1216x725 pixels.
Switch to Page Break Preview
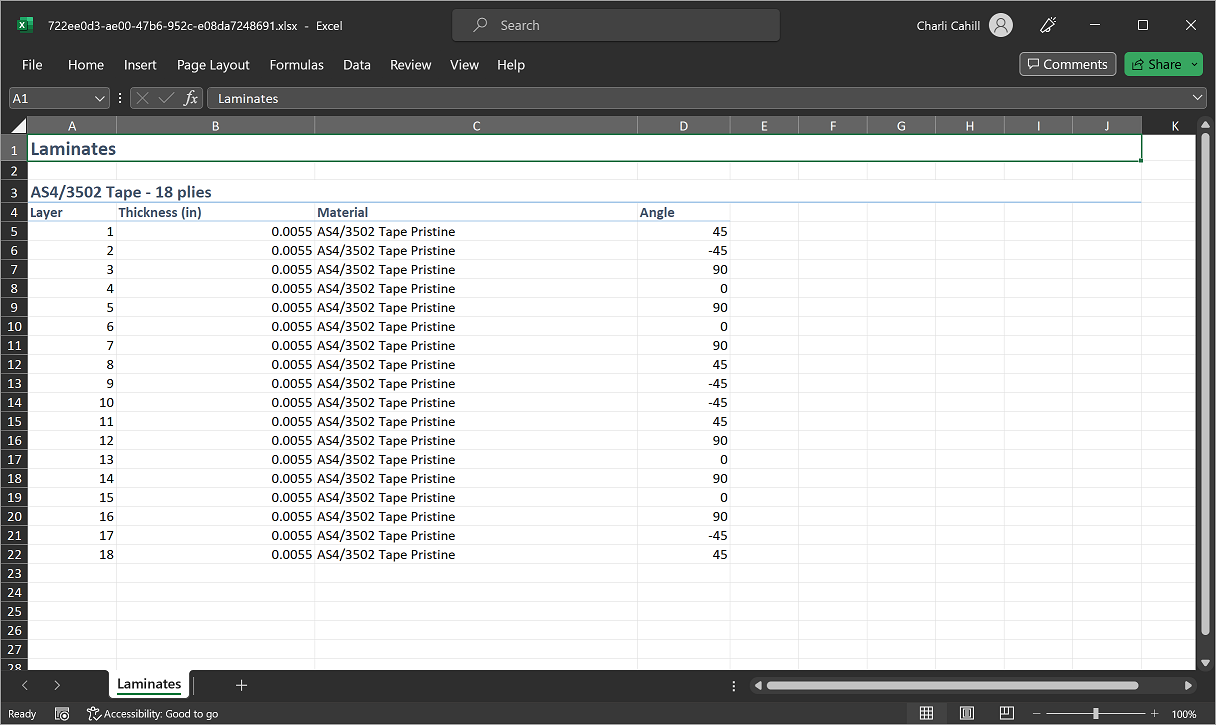tap(1008, 714)
